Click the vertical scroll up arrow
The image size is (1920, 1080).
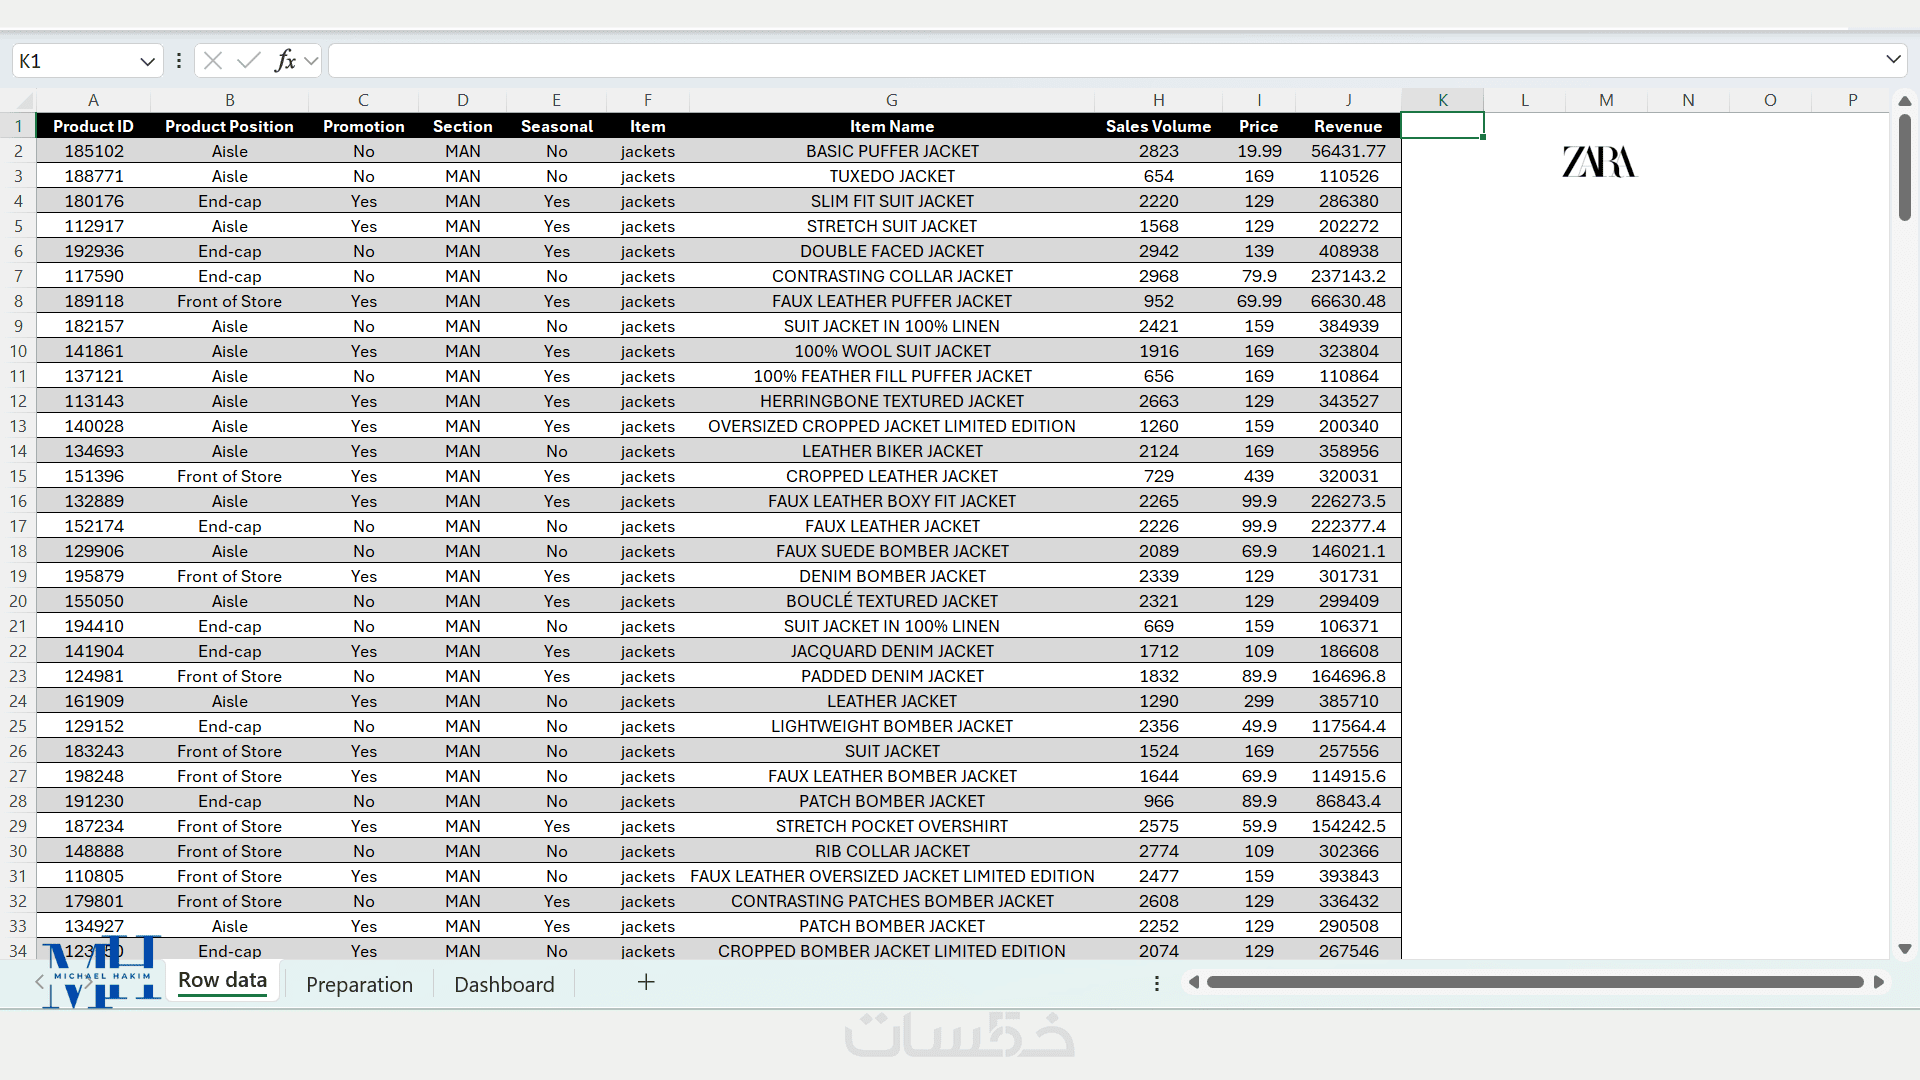(1904, 101)
